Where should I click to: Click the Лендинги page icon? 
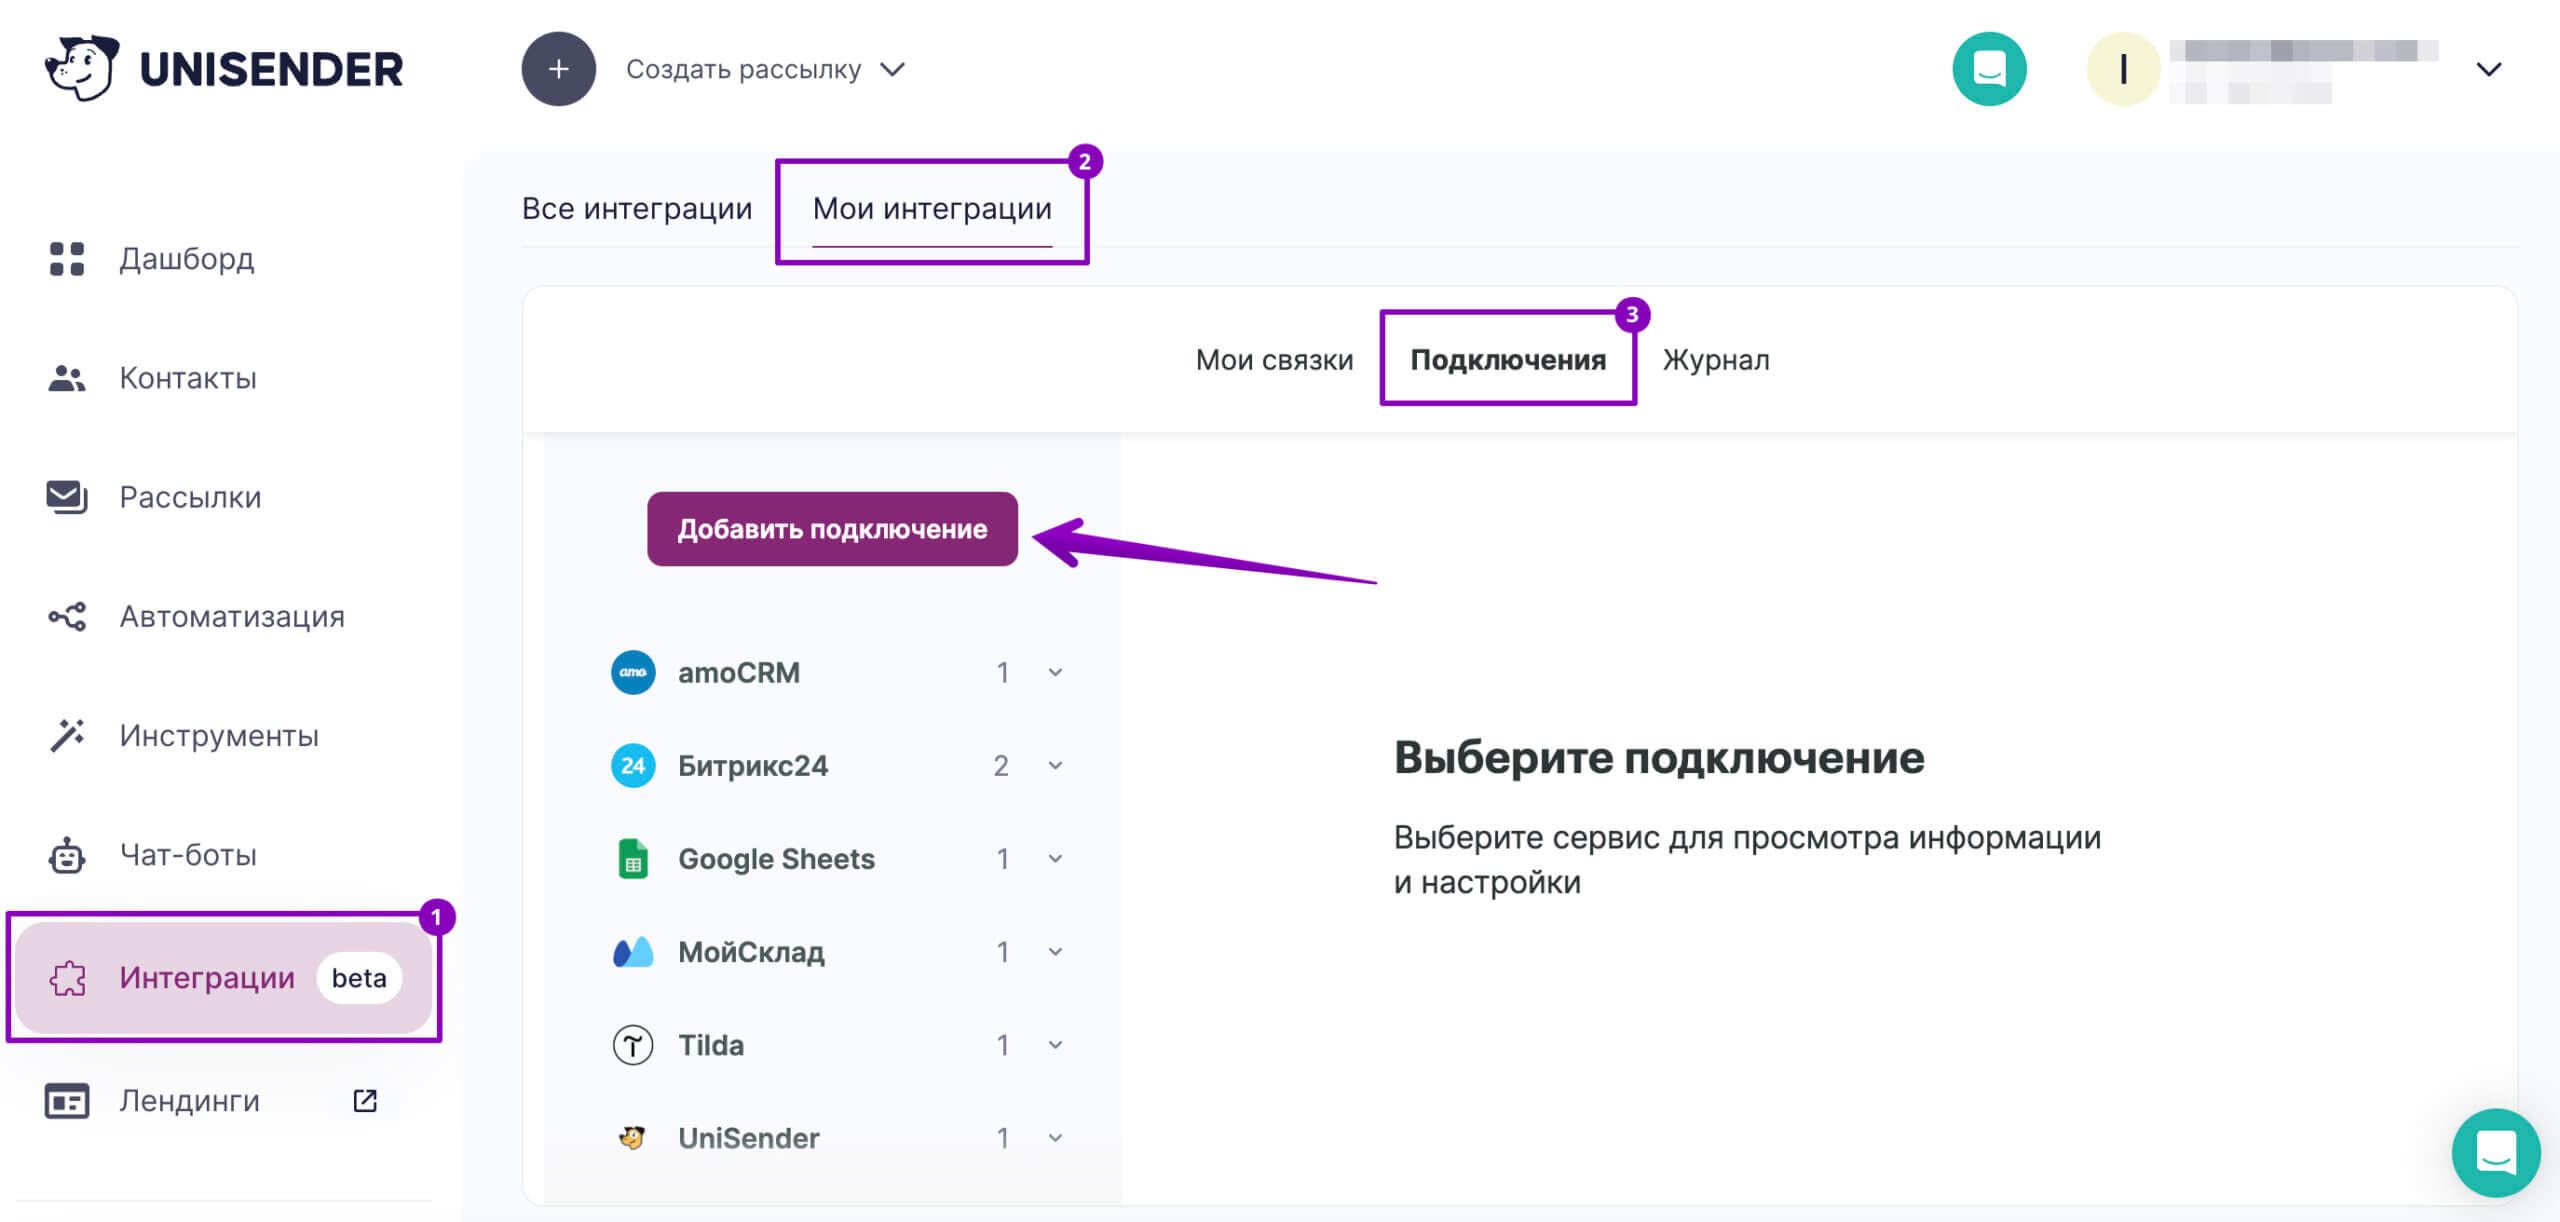pos(67,1101)
